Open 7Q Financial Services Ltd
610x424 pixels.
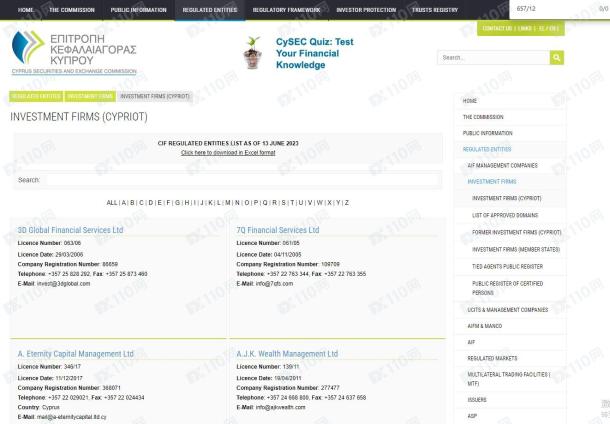[x=278, y=230]
